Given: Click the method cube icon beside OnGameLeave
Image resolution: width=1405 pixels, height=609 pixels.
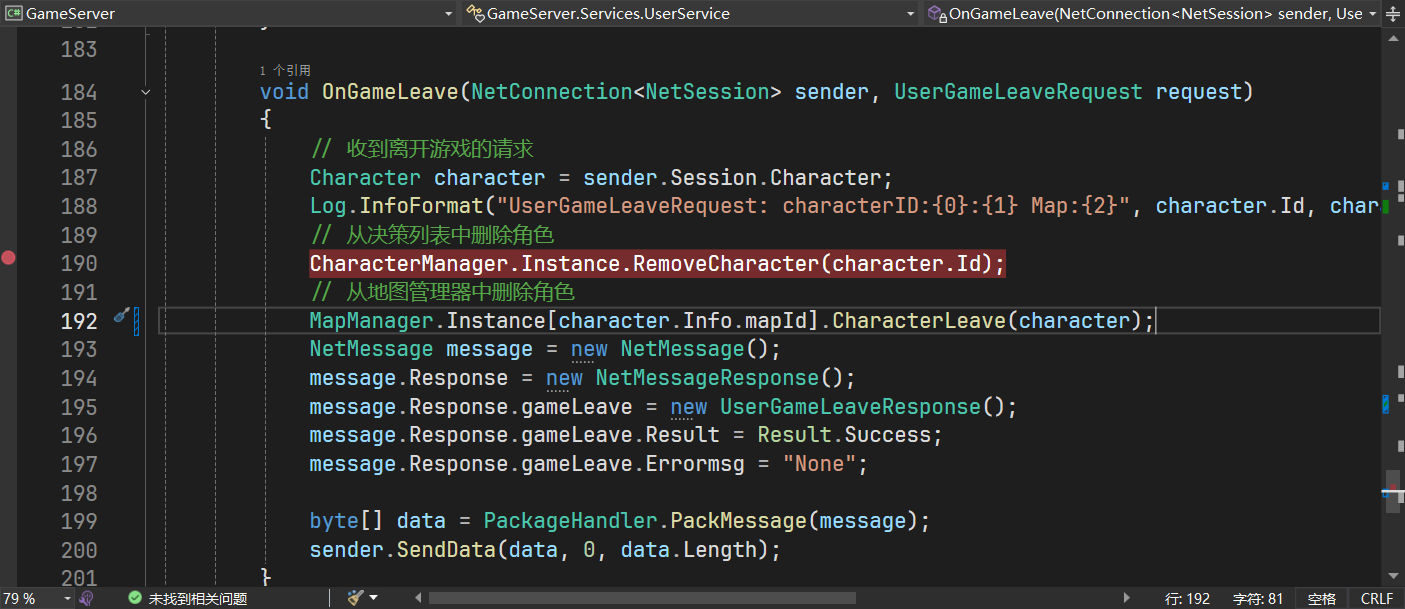Looking at the screenshot, I should tap(935, 14).
